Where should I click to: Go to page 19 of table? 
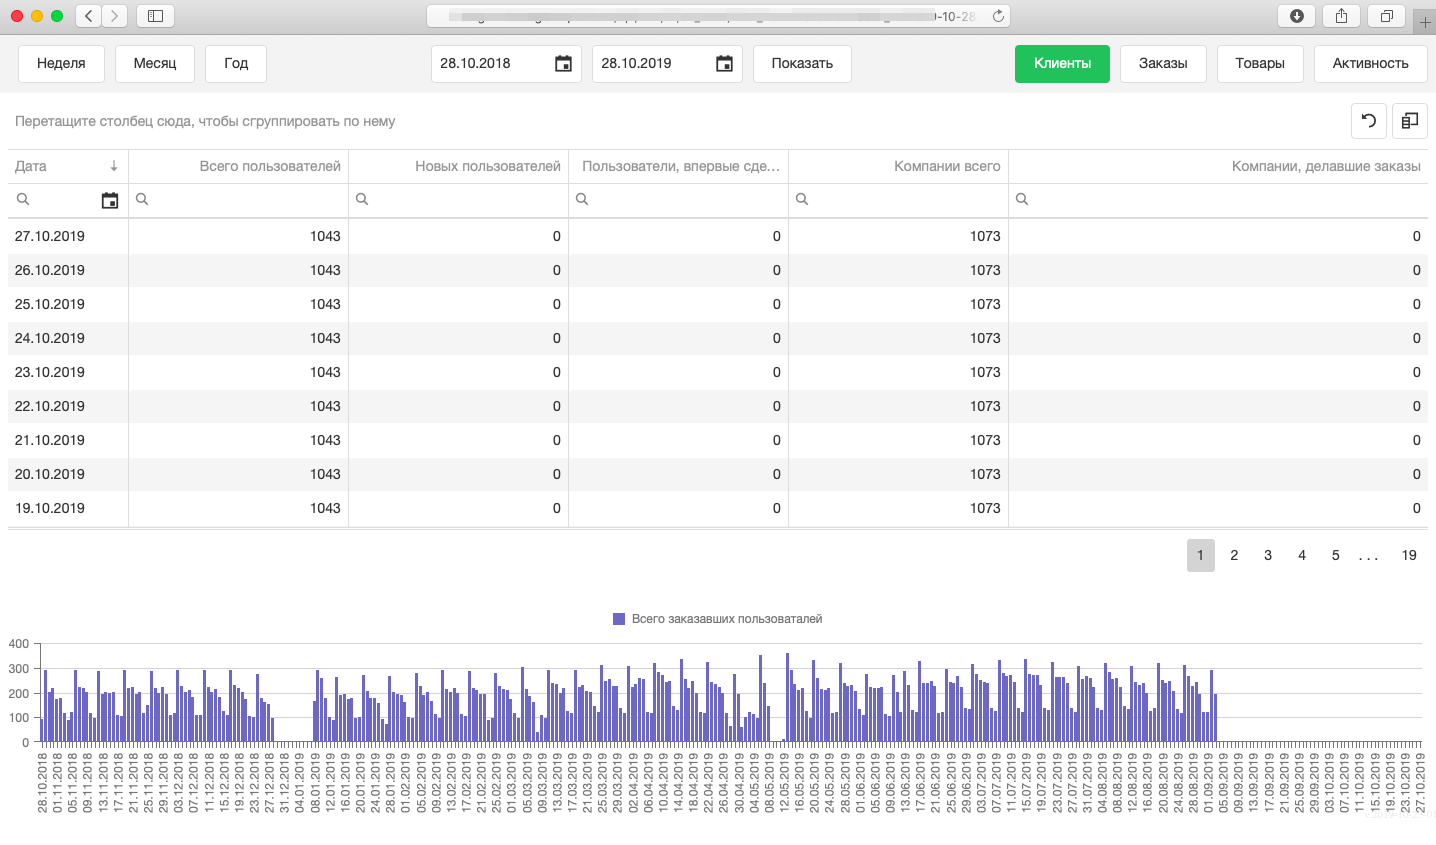tap(1408, 555)
